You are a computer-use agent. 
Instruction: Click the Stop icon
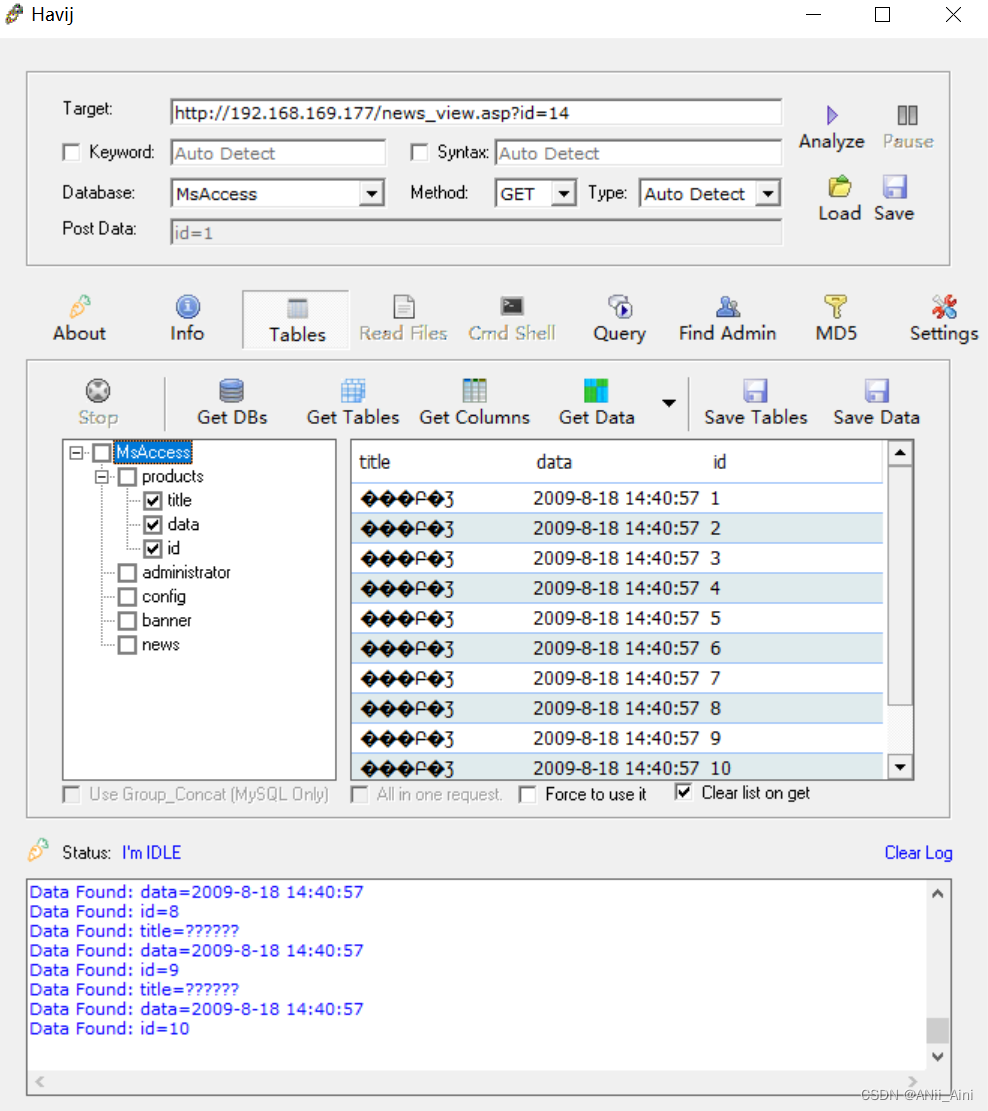(98, 390)
